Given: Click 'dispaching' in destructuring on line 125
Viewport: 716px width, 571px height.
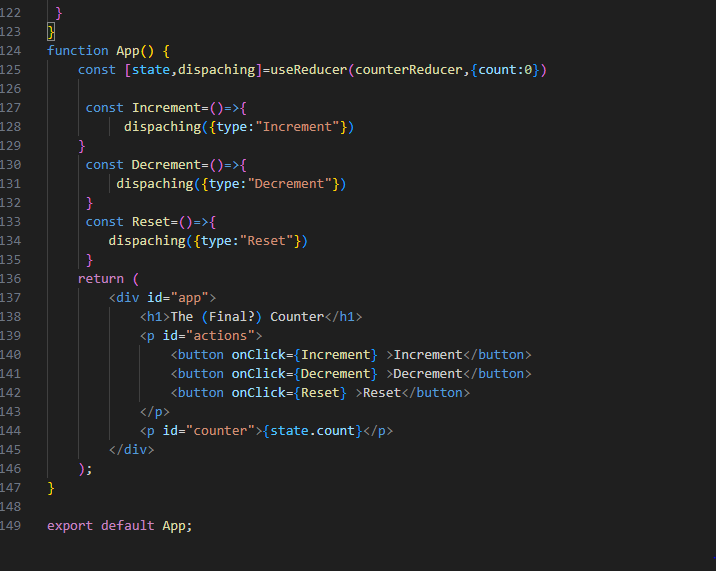Looking at the screenshot, I should (x=216, y=70).
